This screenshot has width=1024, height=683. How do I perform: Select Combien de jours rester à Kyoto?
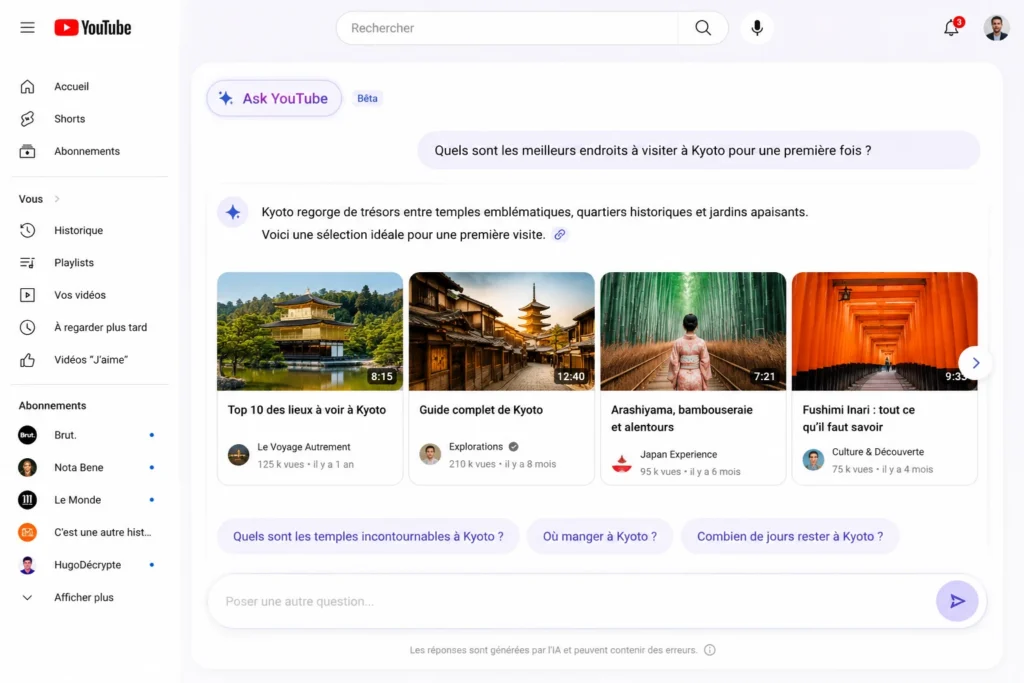[790, 536]
